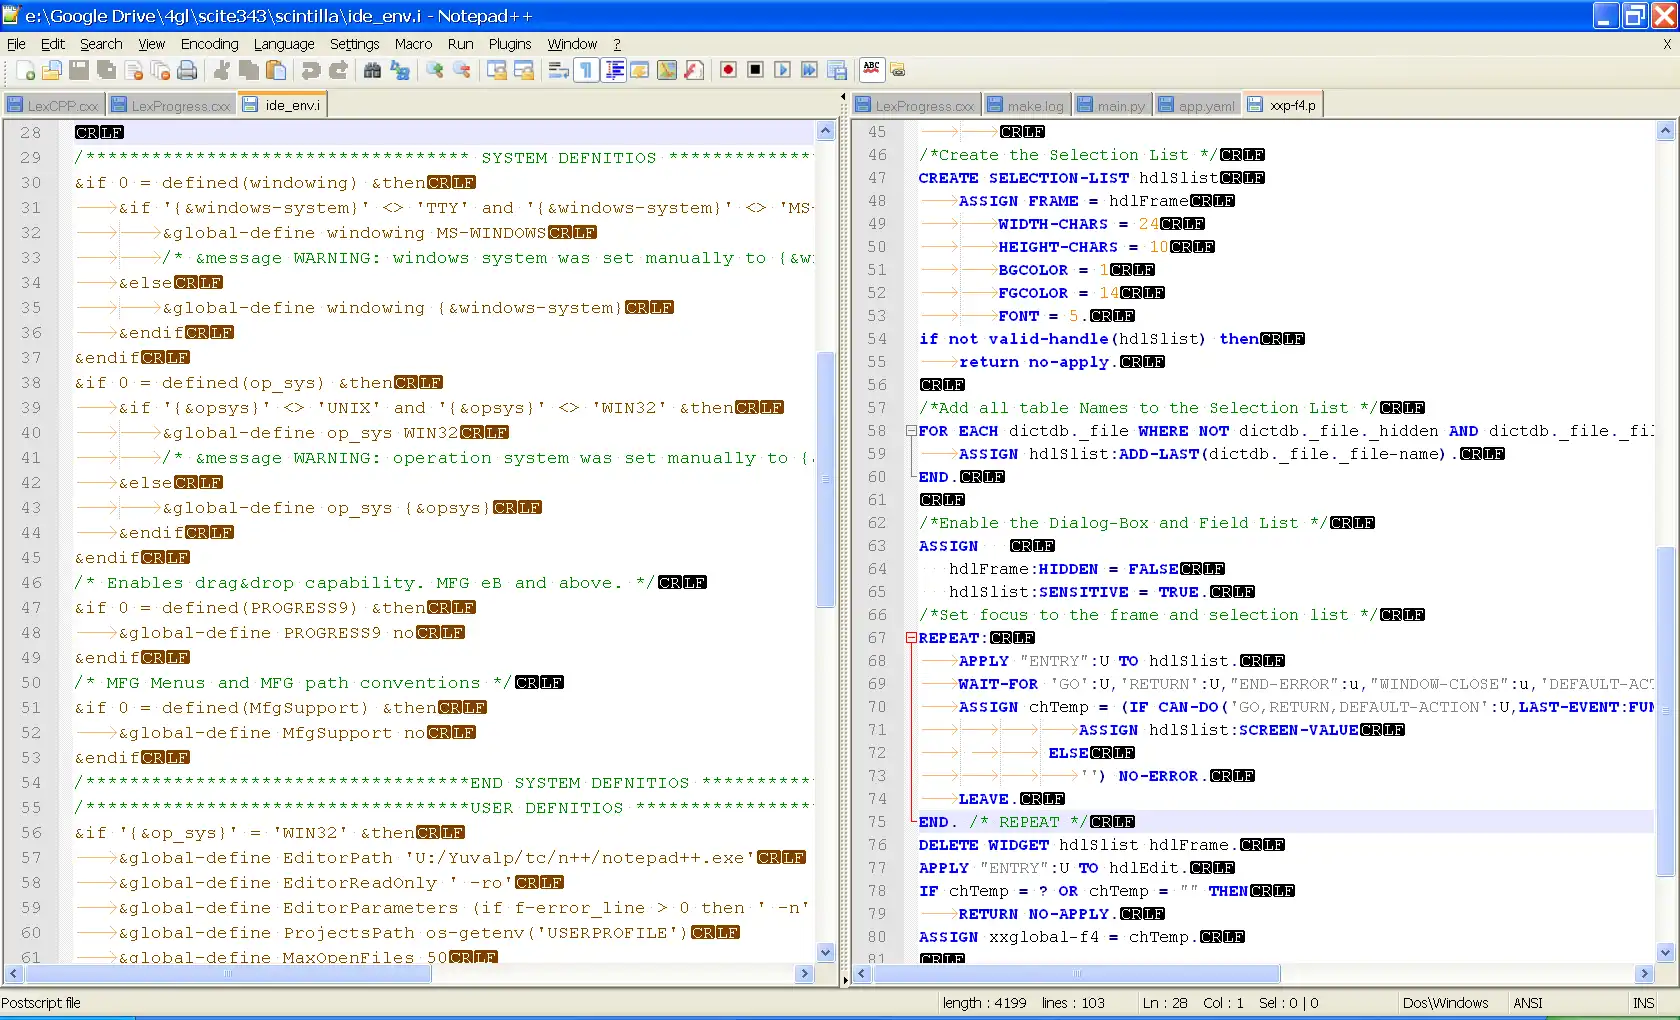
Task: Close document with menu bar X button
Action: [1667, 44]
